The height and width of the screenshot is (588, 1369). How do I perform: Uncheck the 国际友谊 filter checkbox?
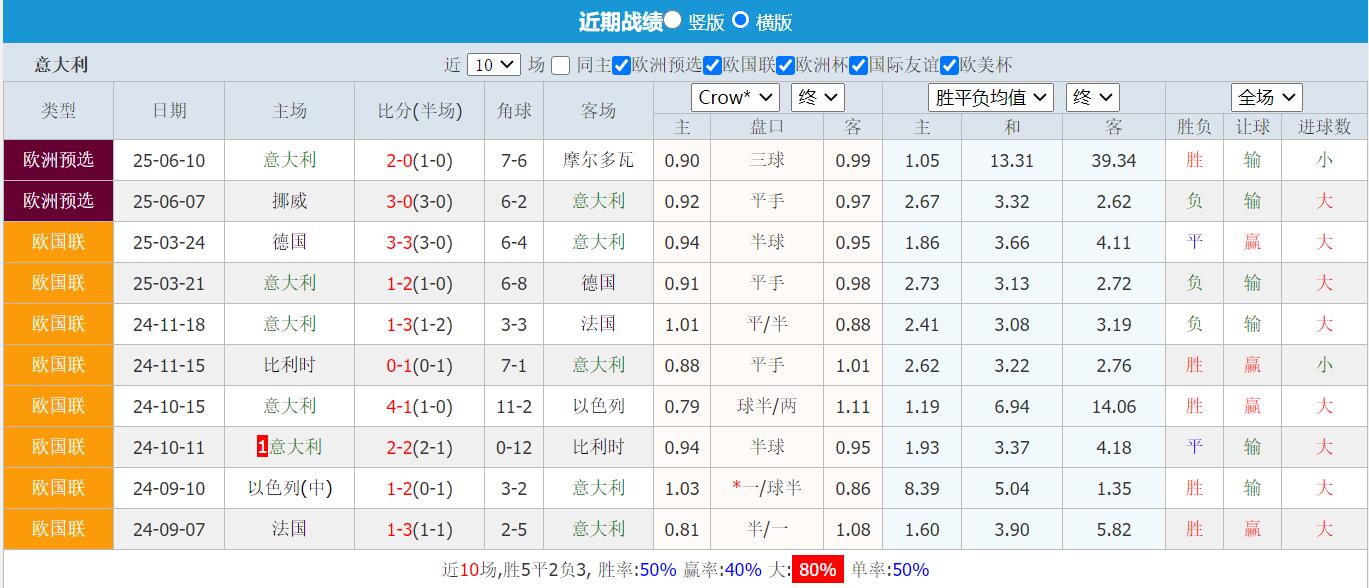click(858, 64)
